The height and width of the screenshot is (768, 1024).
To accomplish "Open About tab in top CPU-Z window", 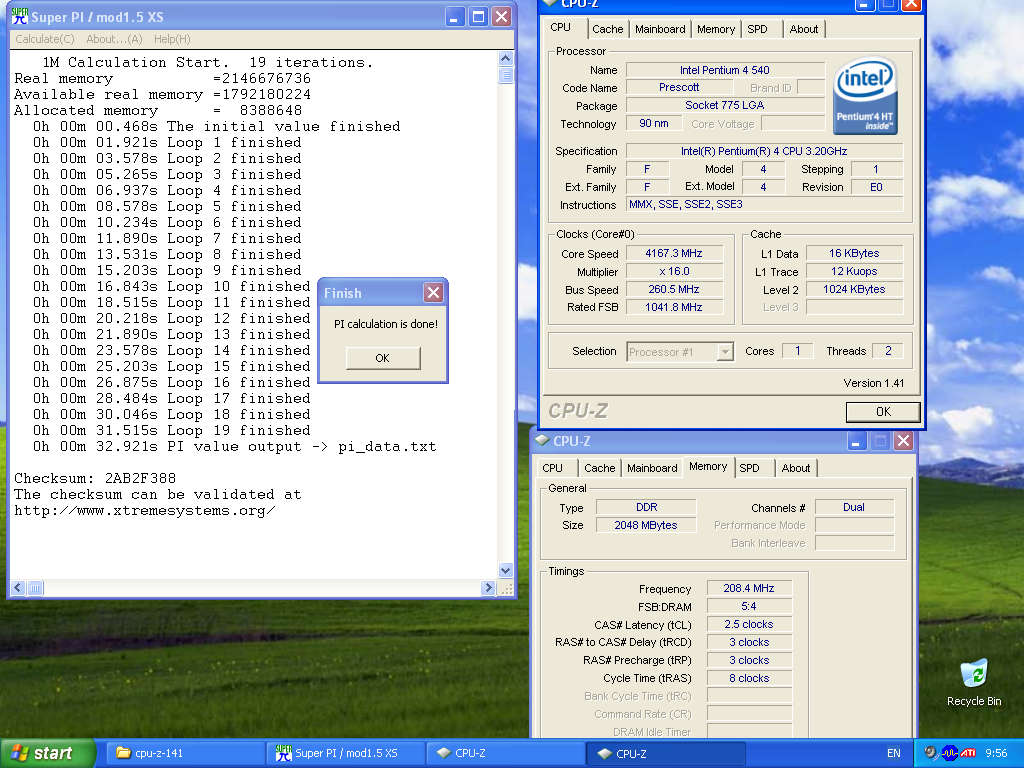I will pos(803,29).
